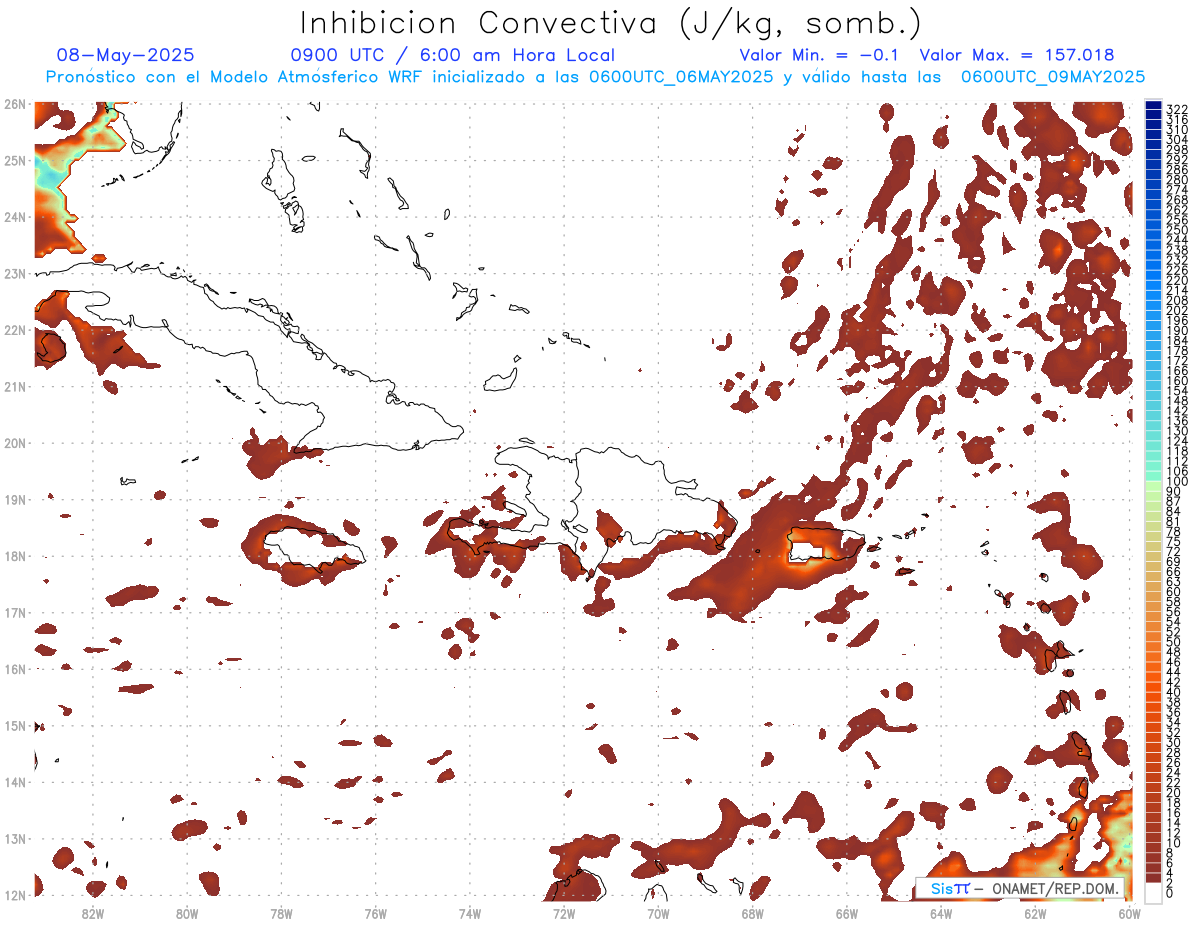
Task: Click the 20N latitude label
Action: point(14,443)
